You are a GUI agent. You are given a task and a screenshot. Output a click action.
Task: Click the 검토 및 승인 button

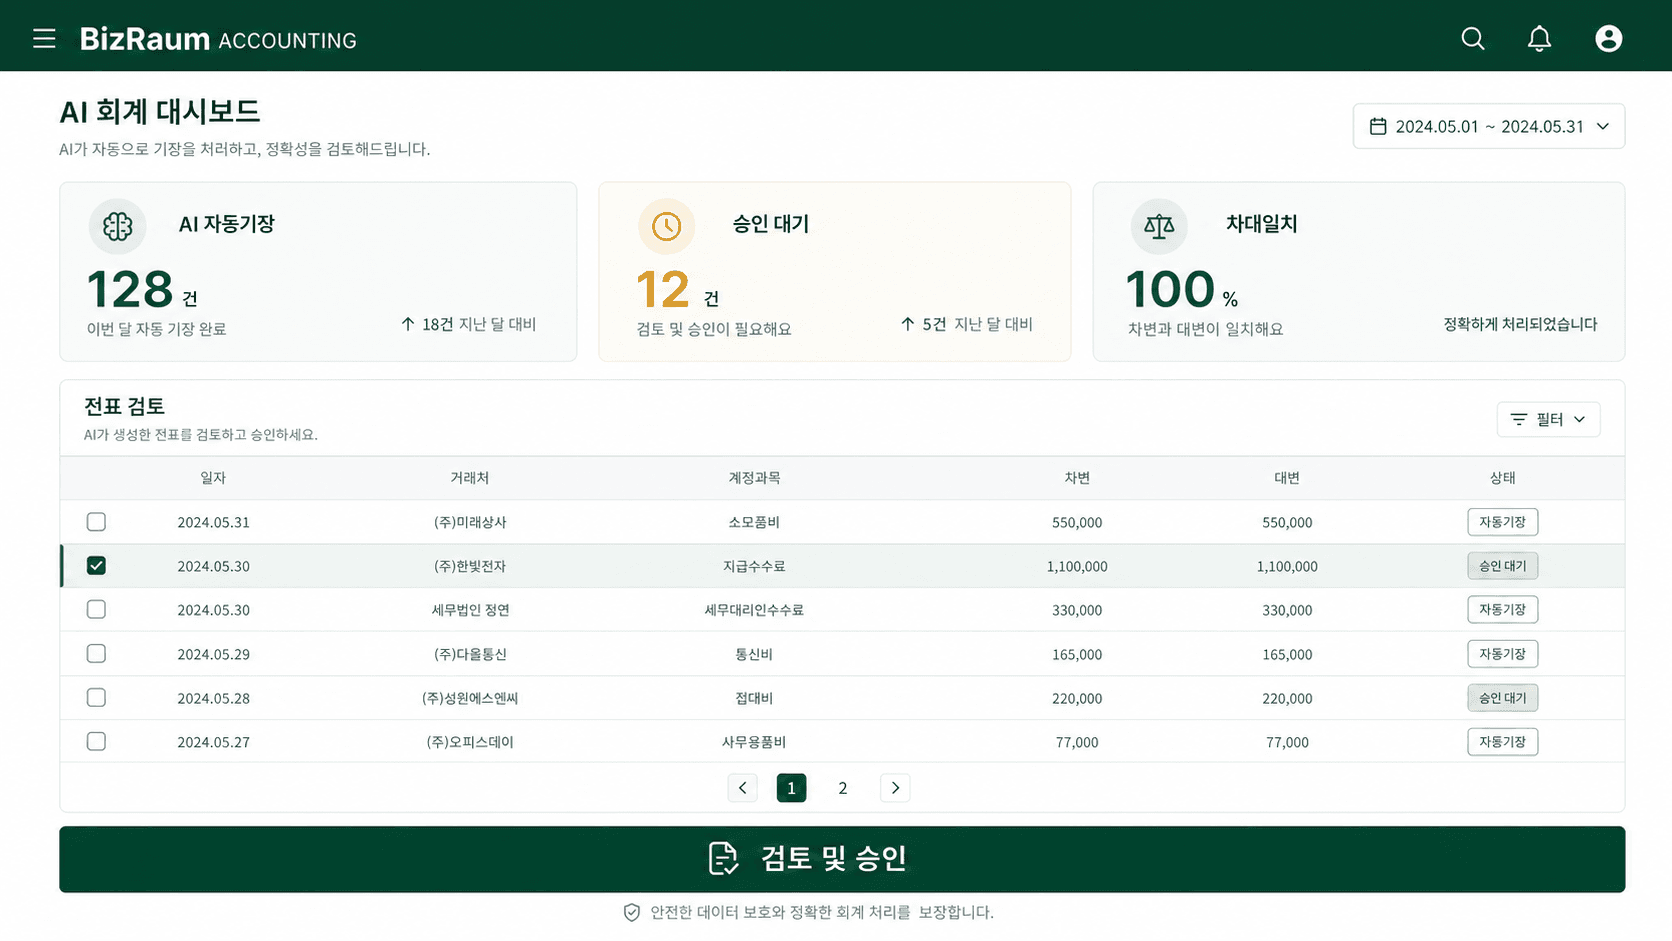click(x=842, y=859)
